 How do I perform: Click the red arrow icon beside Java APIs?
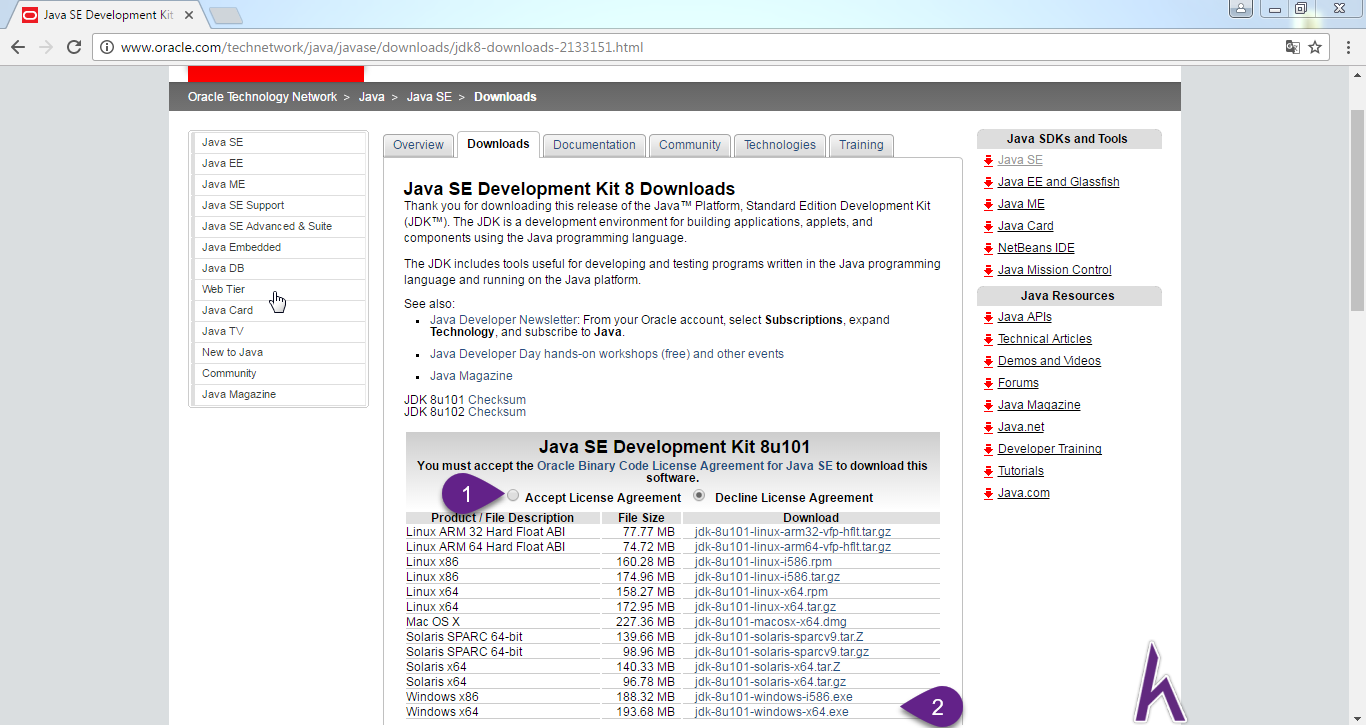(988, 317)
